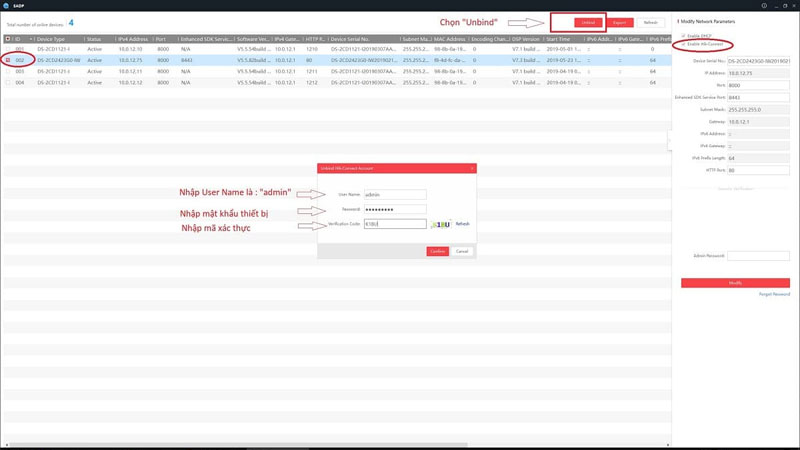Click the Forgot Password link
This screenshot has height=450, width=800.
coord(775,294)
